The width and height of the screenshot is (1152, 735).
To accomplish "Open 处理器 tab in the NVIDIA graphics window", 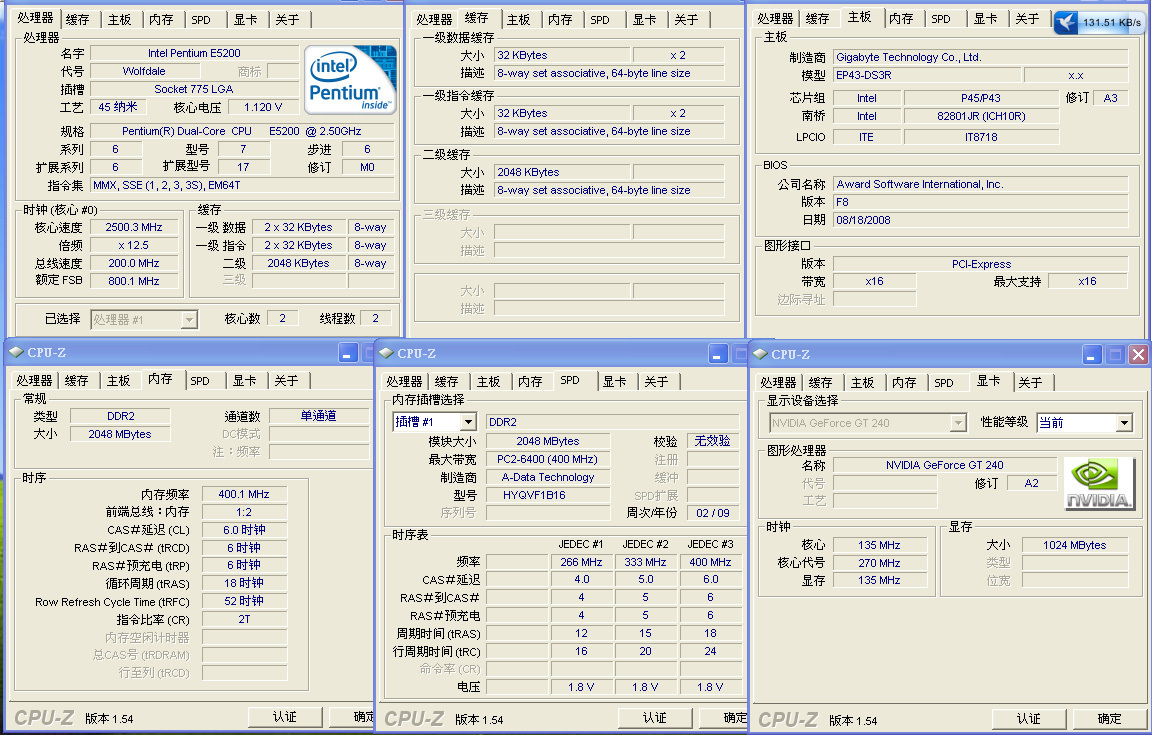I will click(x=778, y=382).
